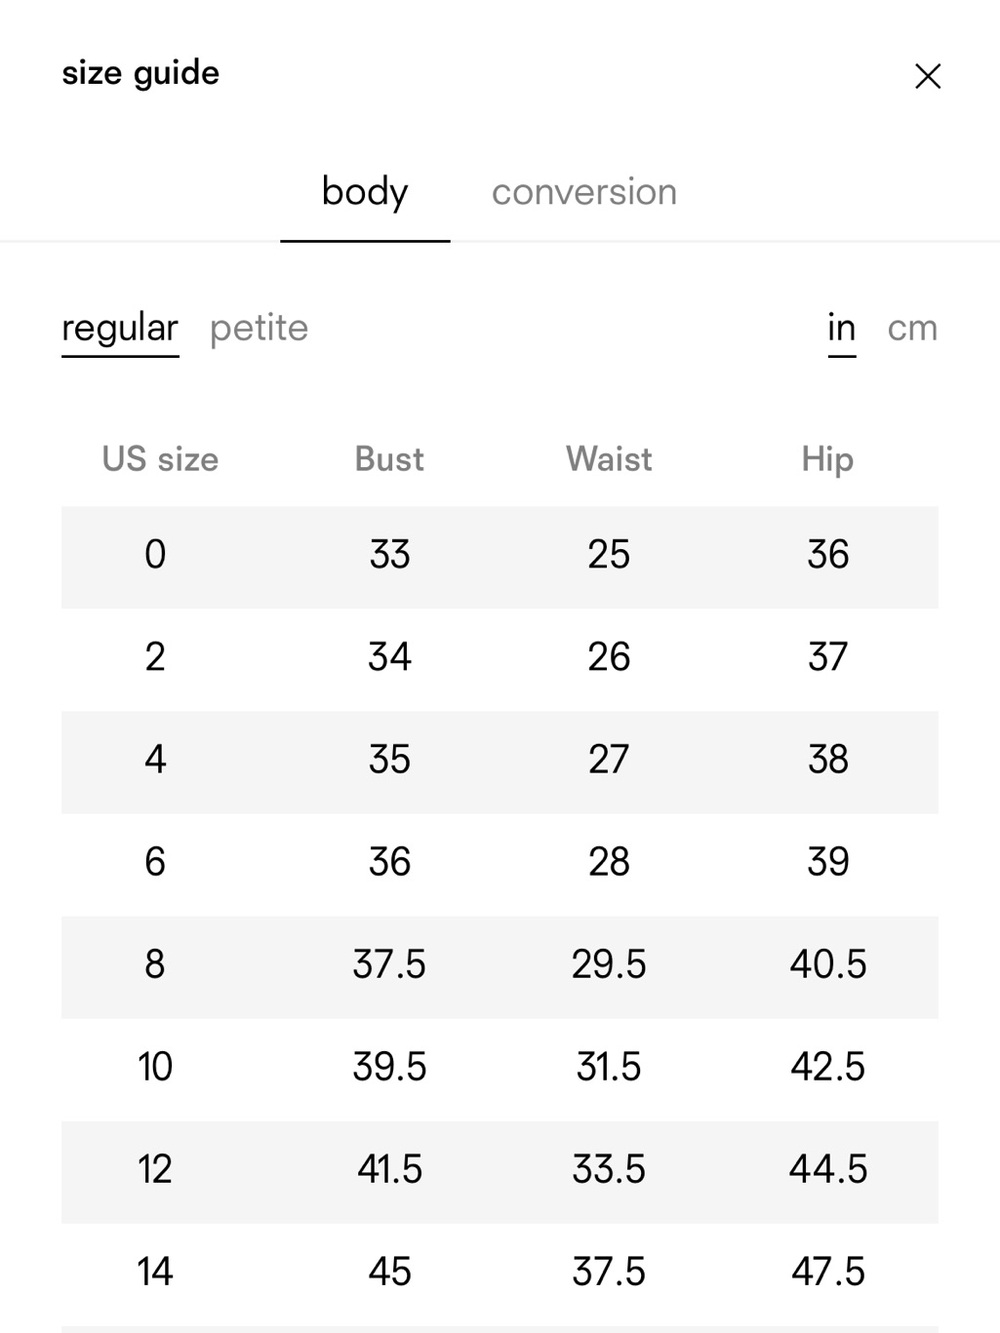Close the size guide with the X icon
Screen dimensions: 1000x1333
tap(928, 76)
